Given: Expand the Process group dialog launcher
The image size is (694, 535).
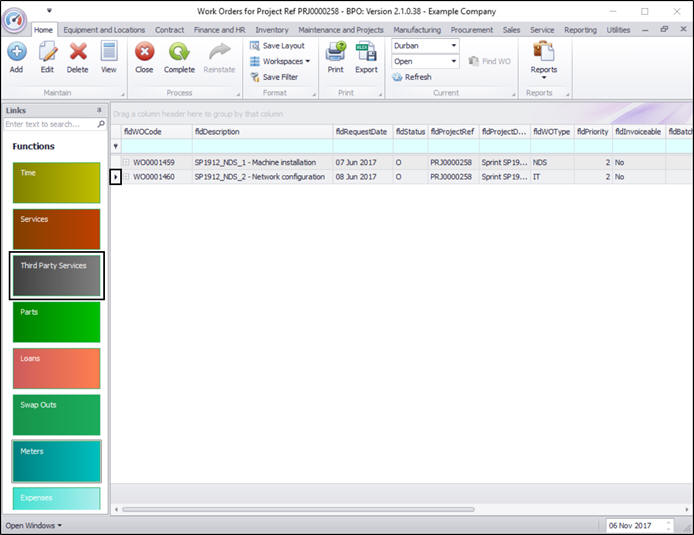Looking at the screenshot, I should tap(238, 94).
